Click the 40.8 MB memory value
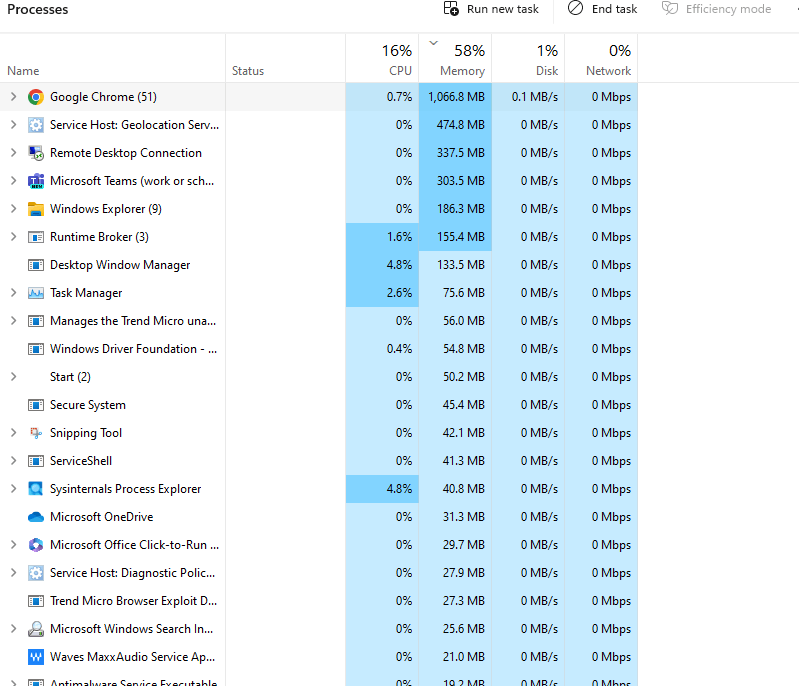The width and height of the screenshot is (799, 686). (464, 489)
